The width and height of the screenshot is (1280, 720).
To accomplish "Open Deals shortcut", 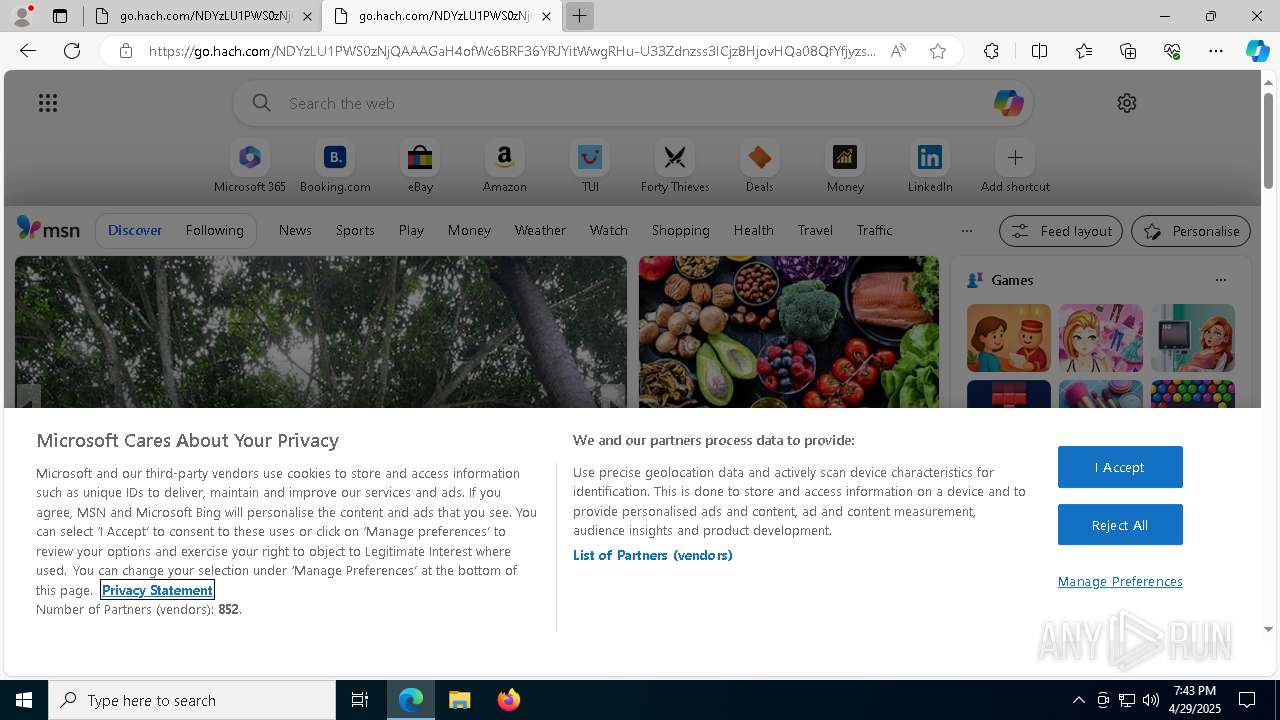I will coord(760,166).
